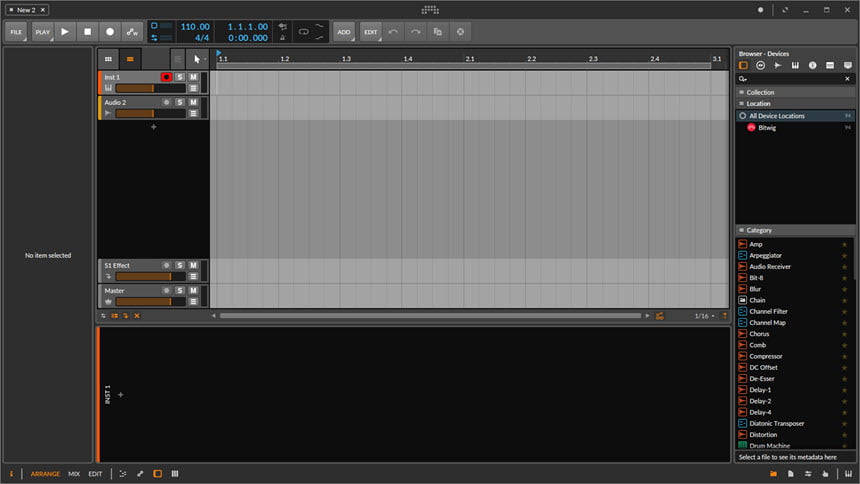Switch to clip launcher view icon

click(109, 59)
